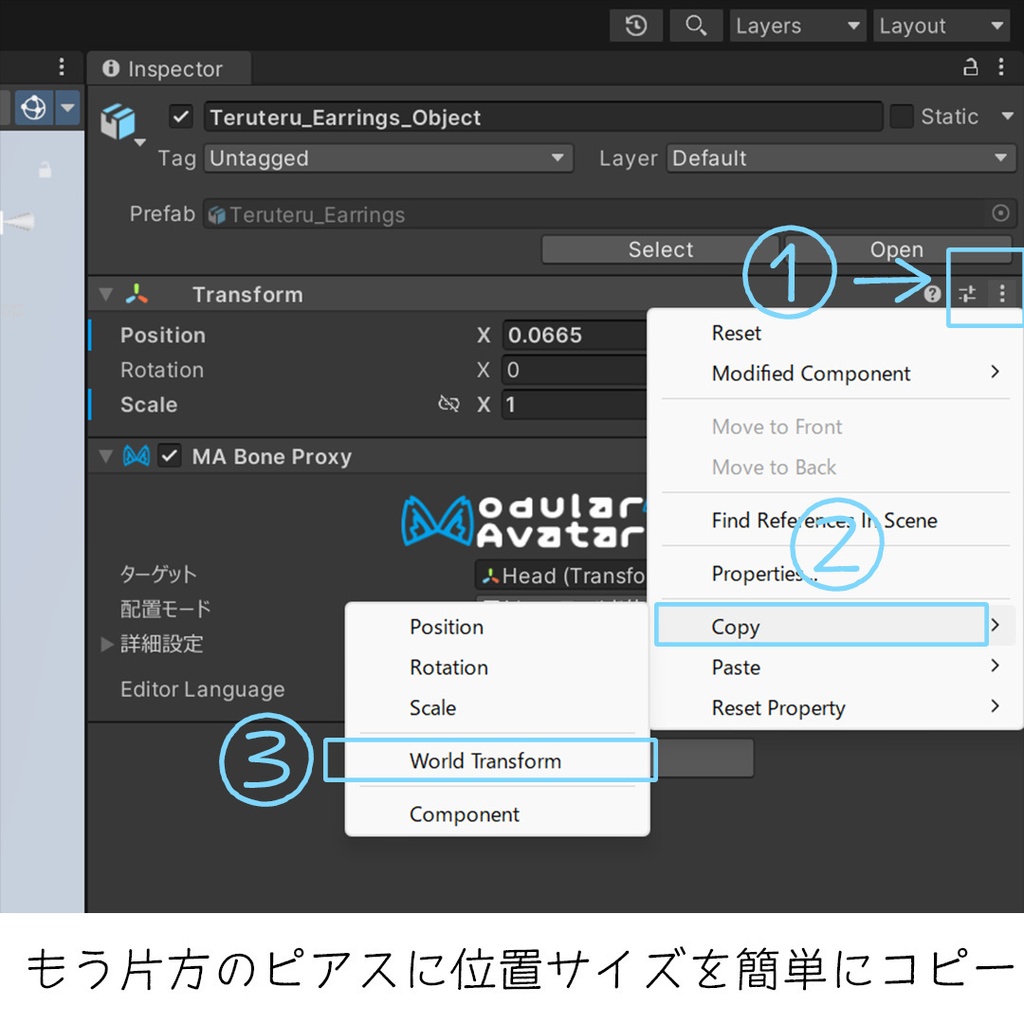Open the Transform component presets icon
Viewport: 1024px width, 1024px height.
966,294
